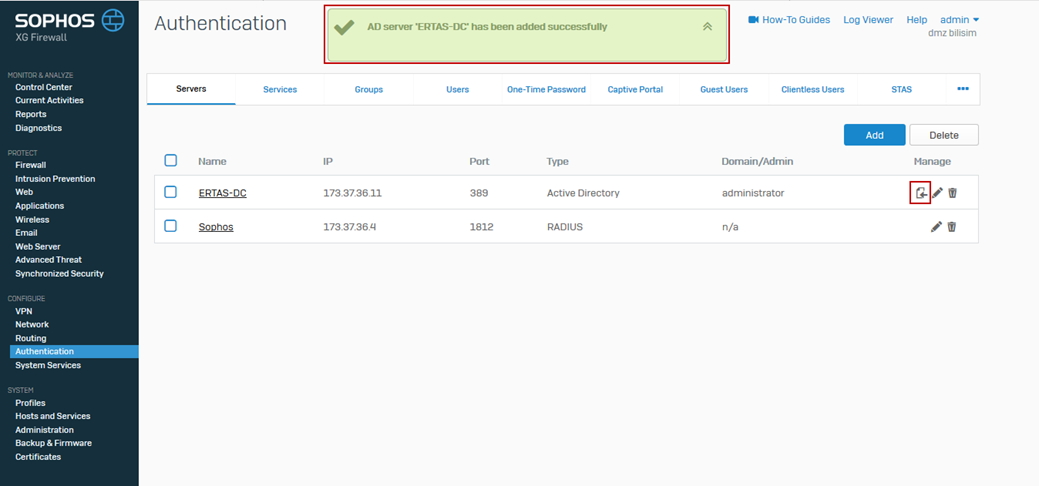This screenshot has height=486, width=1039.
Task: Open Applications in sidebar
Action: click(40, 206)
